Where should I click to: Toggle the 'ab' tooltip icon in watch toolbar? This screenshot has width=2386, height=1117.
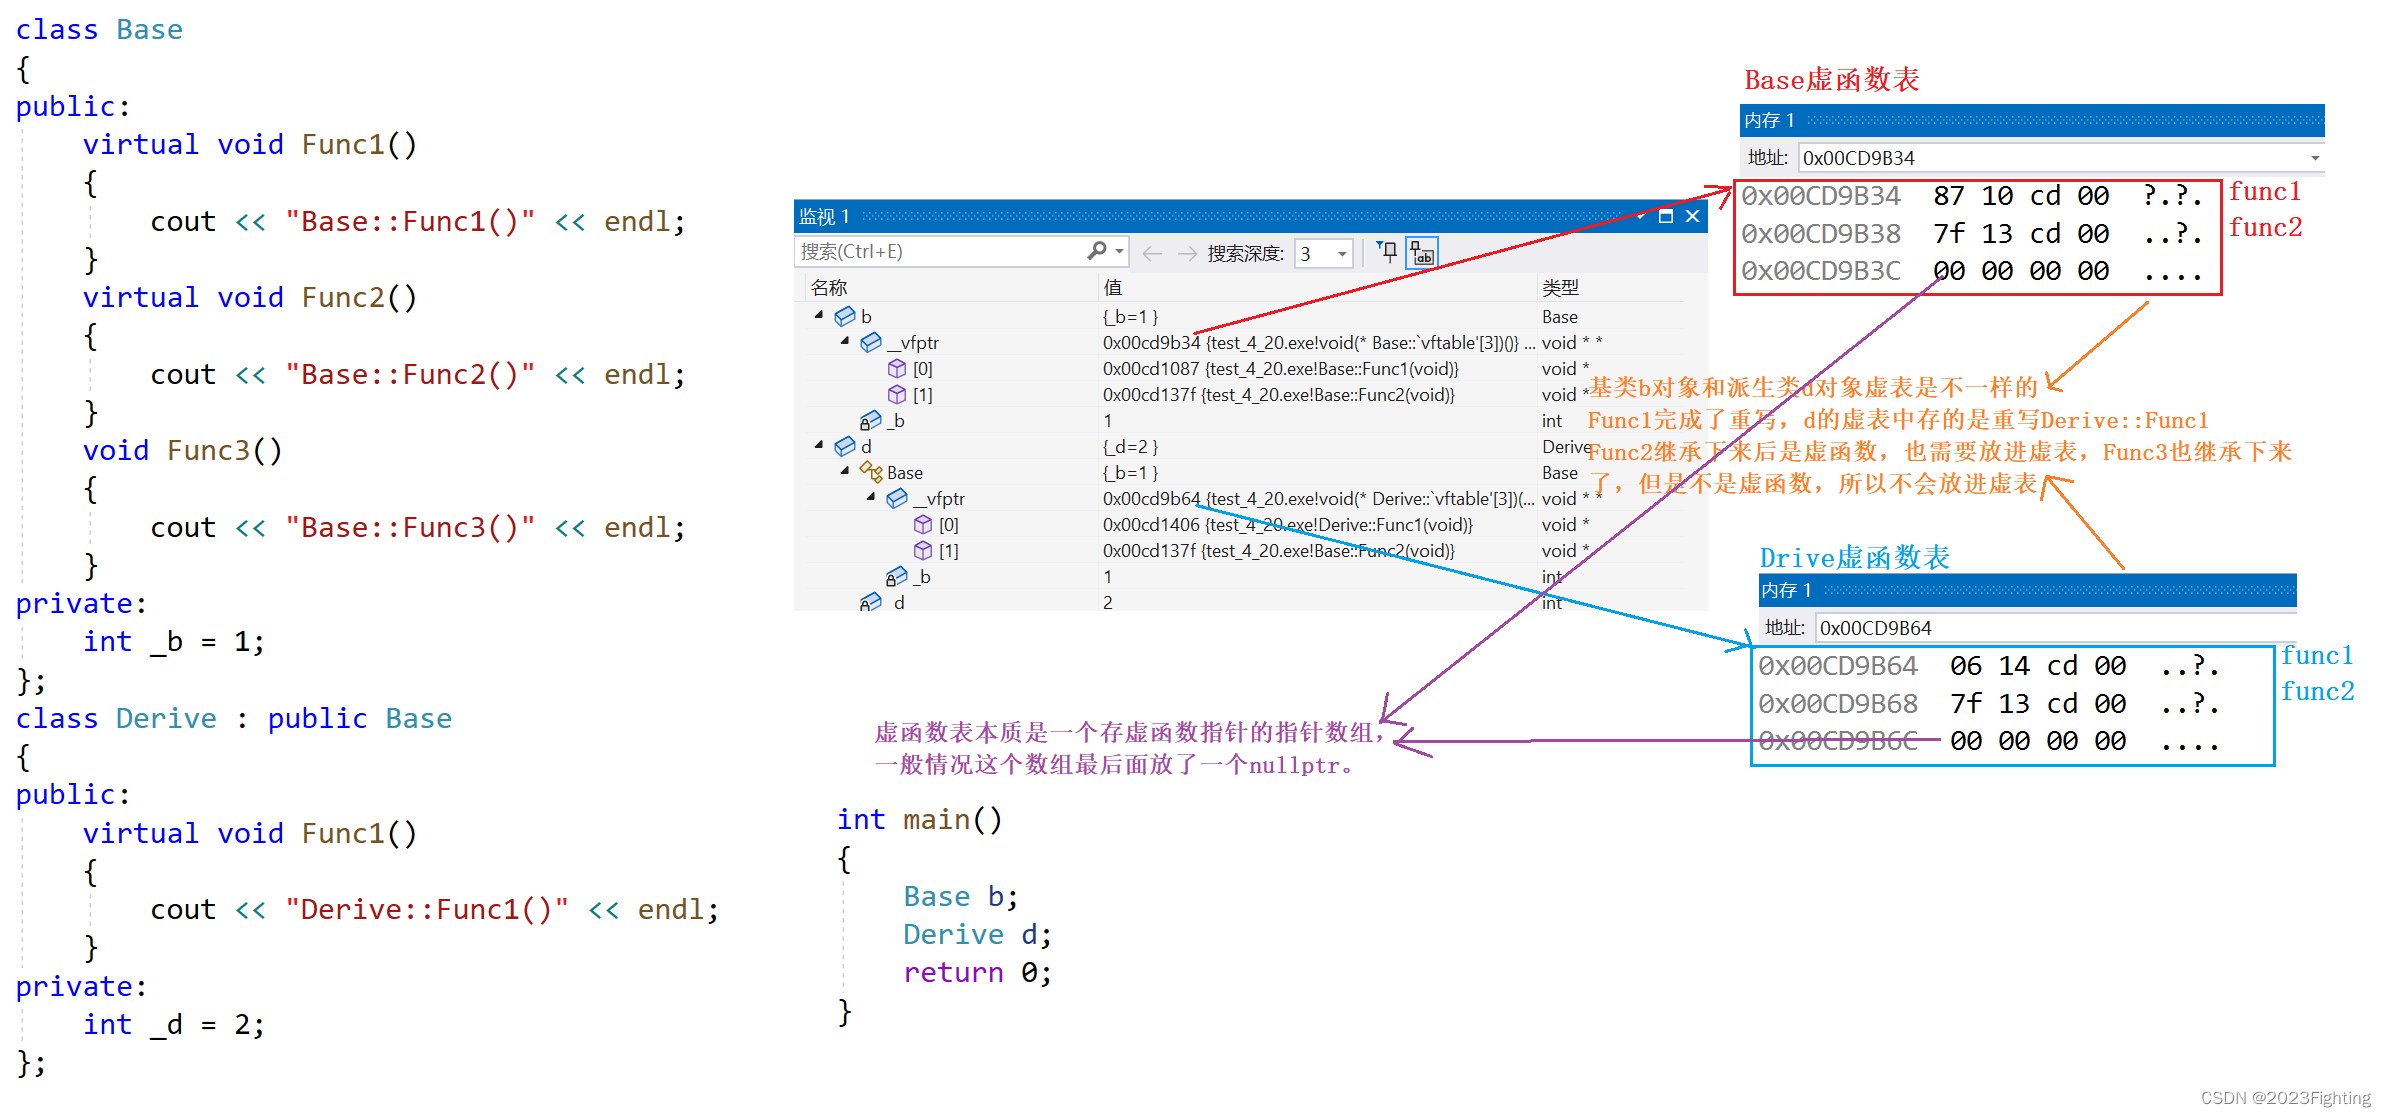tap(1422, 253)
